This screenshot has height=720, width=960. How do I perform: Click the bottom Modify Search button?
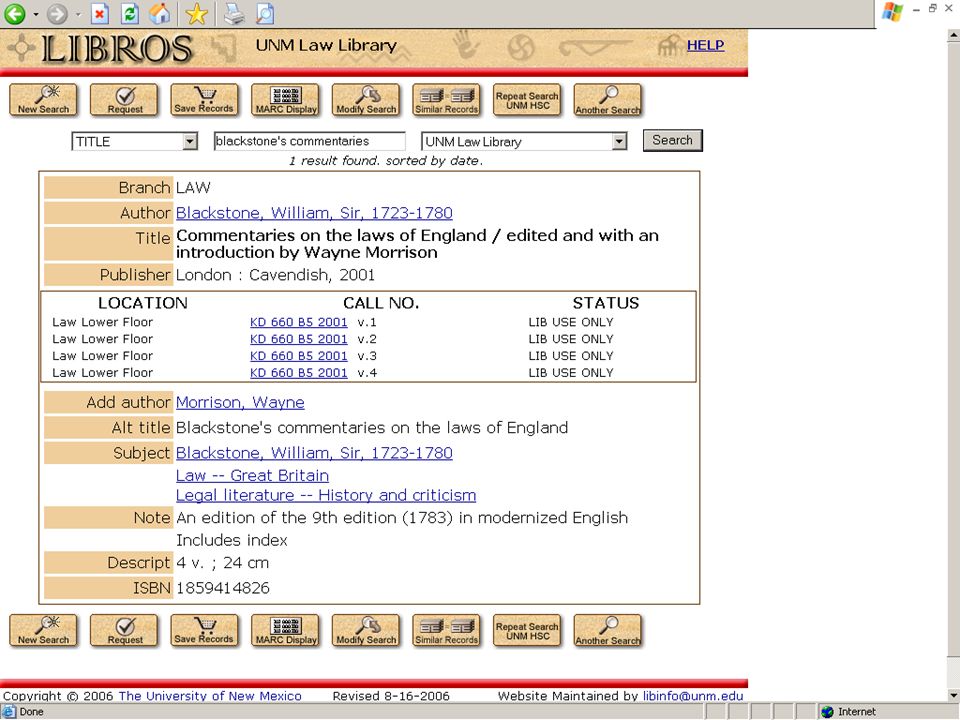point(366,631)
